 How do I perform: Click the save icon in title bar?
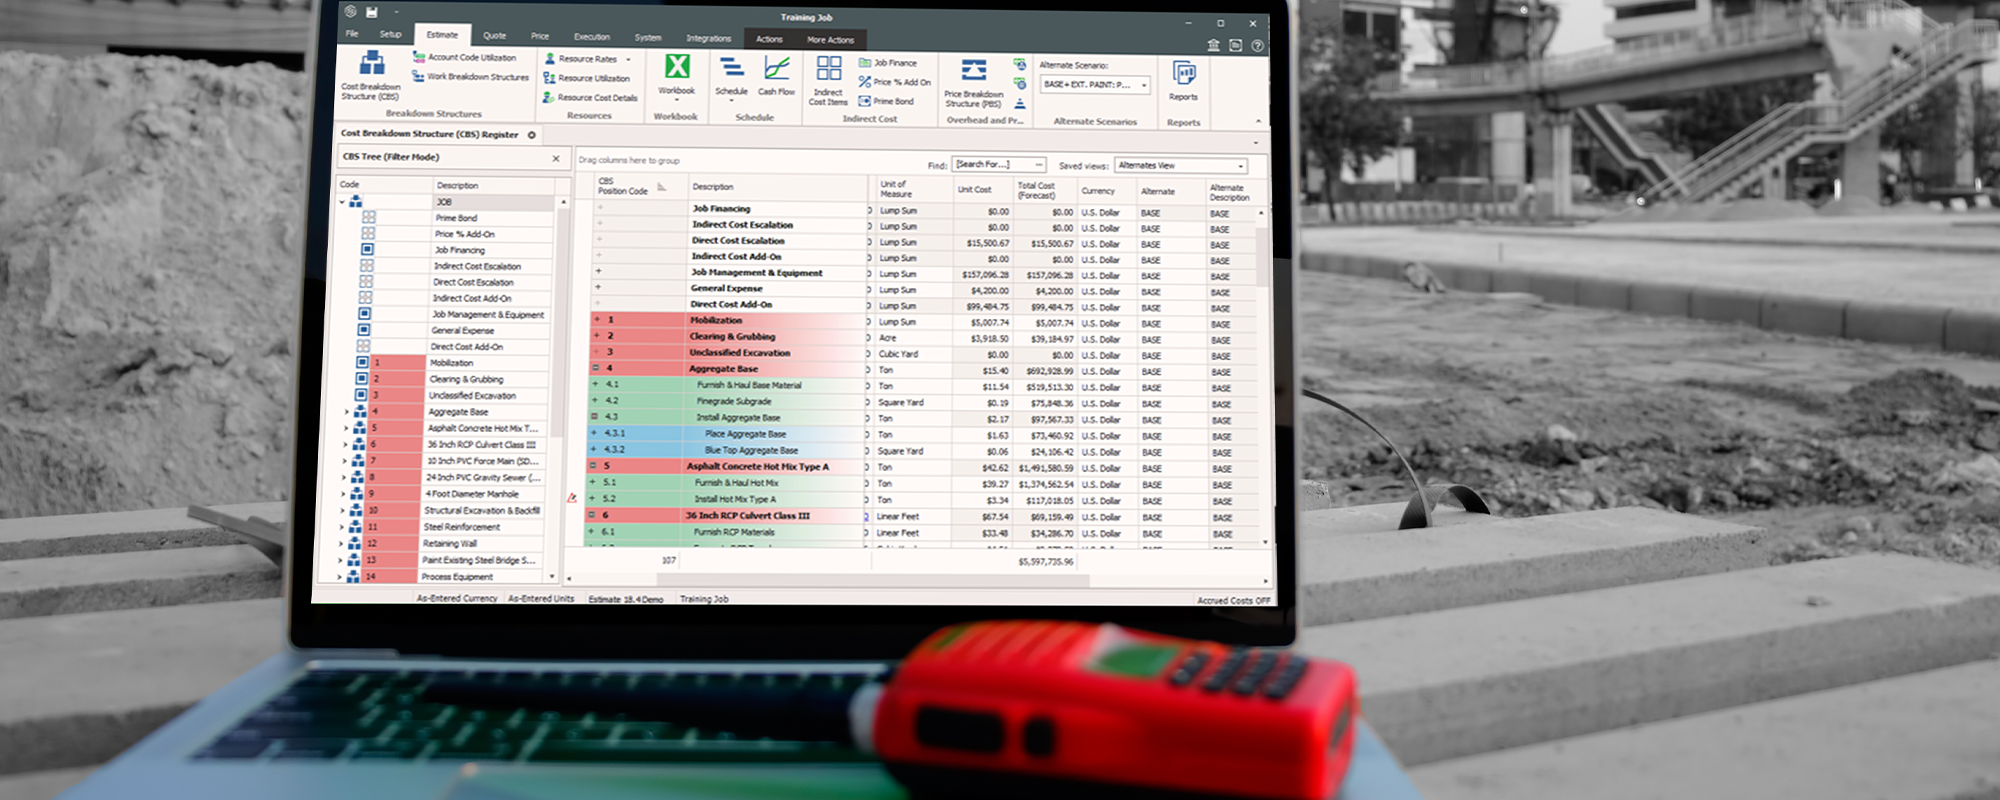(x=372, y=12)
